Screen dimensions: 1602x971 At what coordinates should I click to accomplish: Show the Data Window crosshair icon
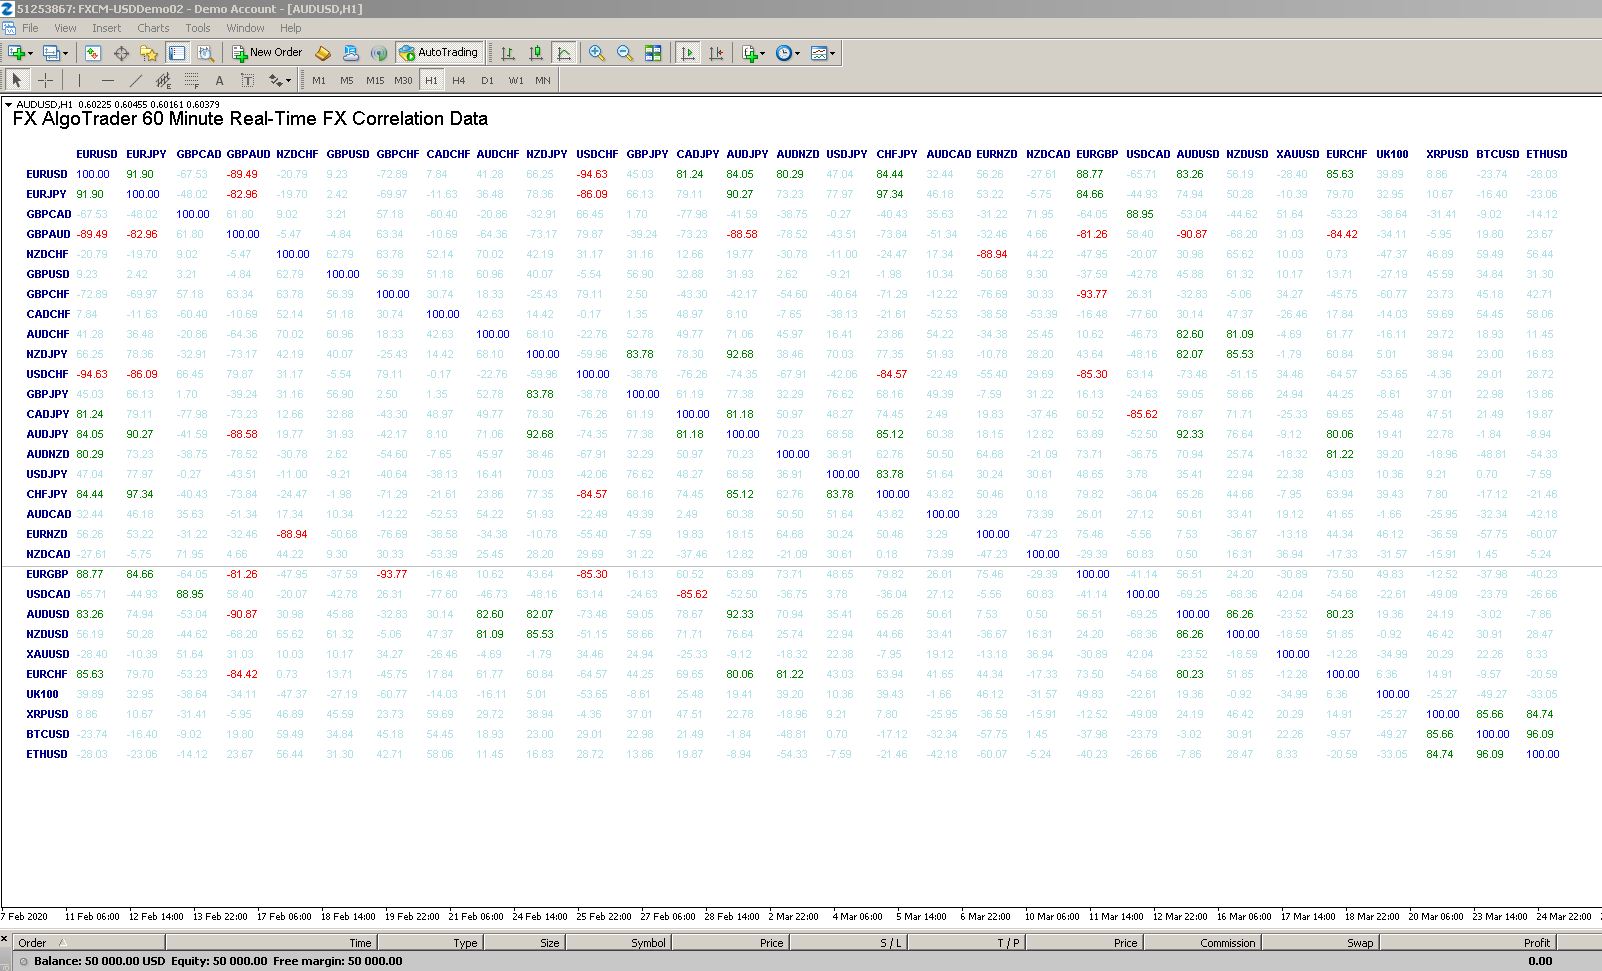[x=121, y=53]
